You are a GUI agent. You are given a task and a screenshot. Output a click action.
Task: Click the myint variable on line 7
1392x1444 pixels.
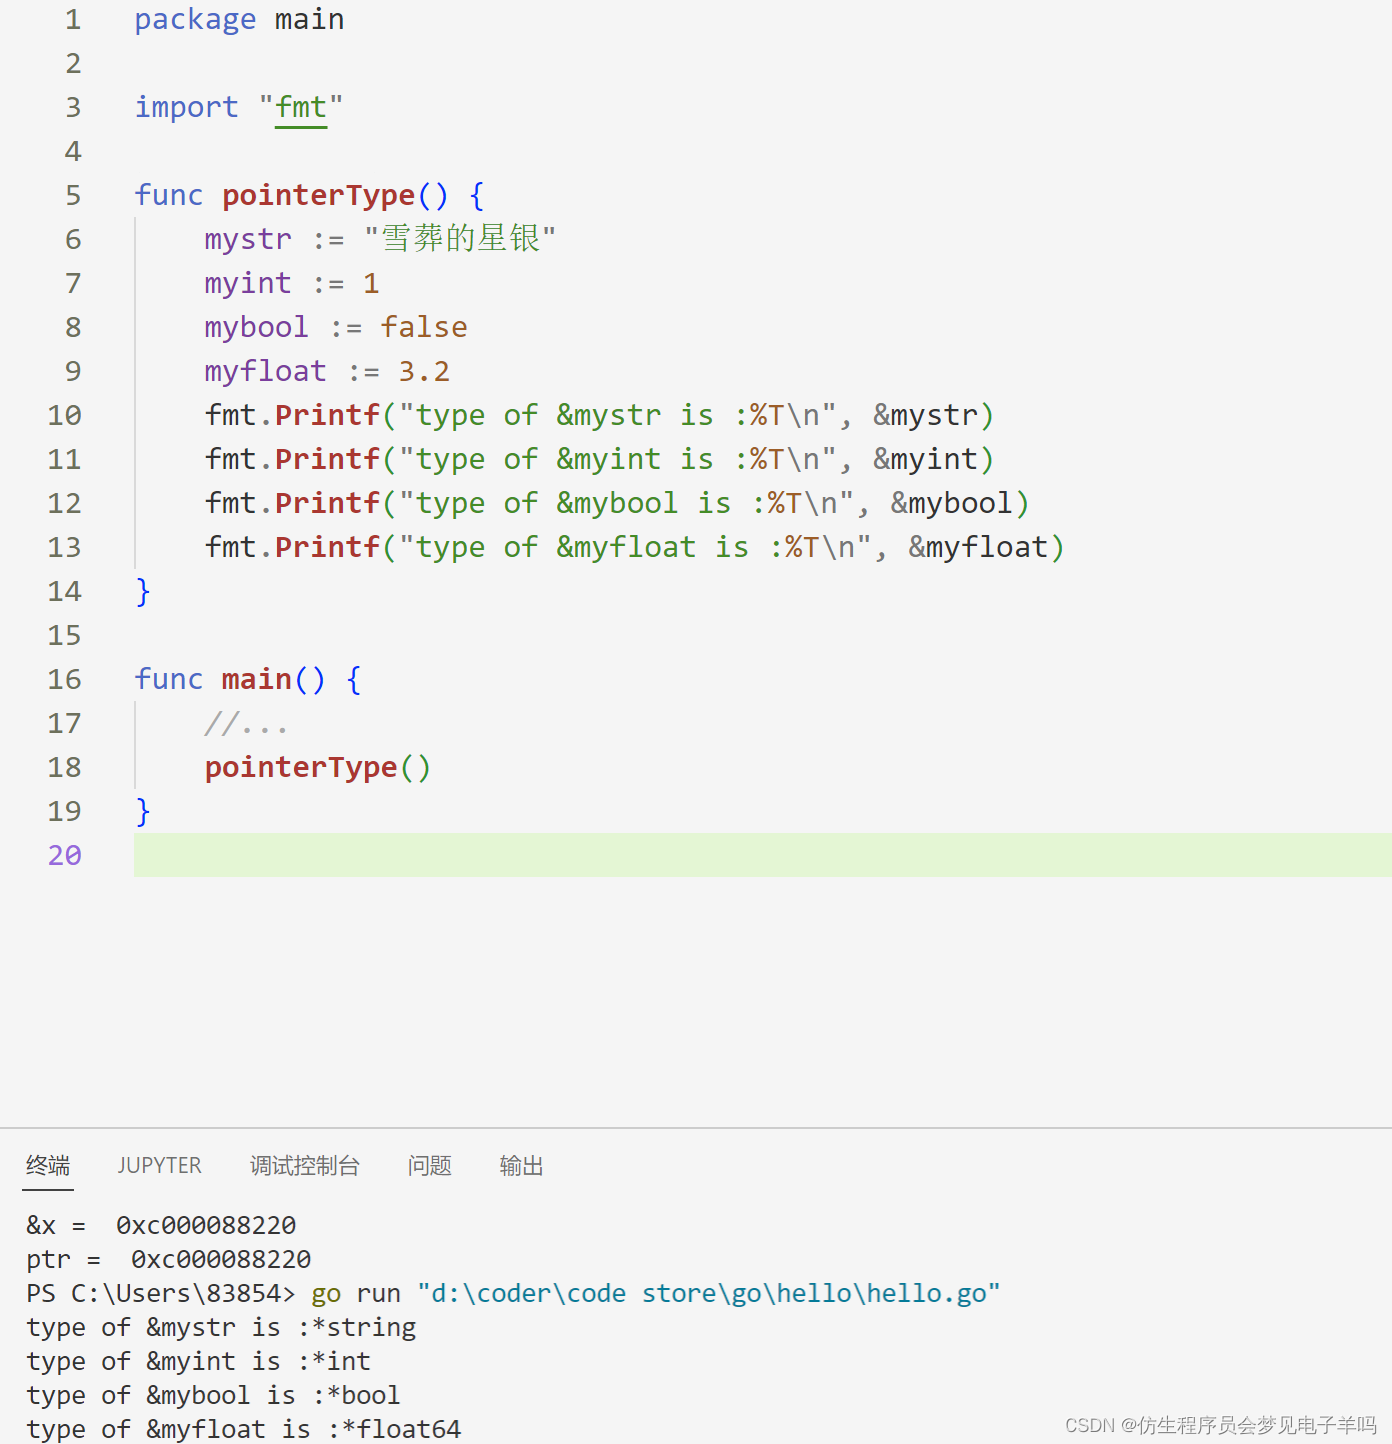[248, 283]
